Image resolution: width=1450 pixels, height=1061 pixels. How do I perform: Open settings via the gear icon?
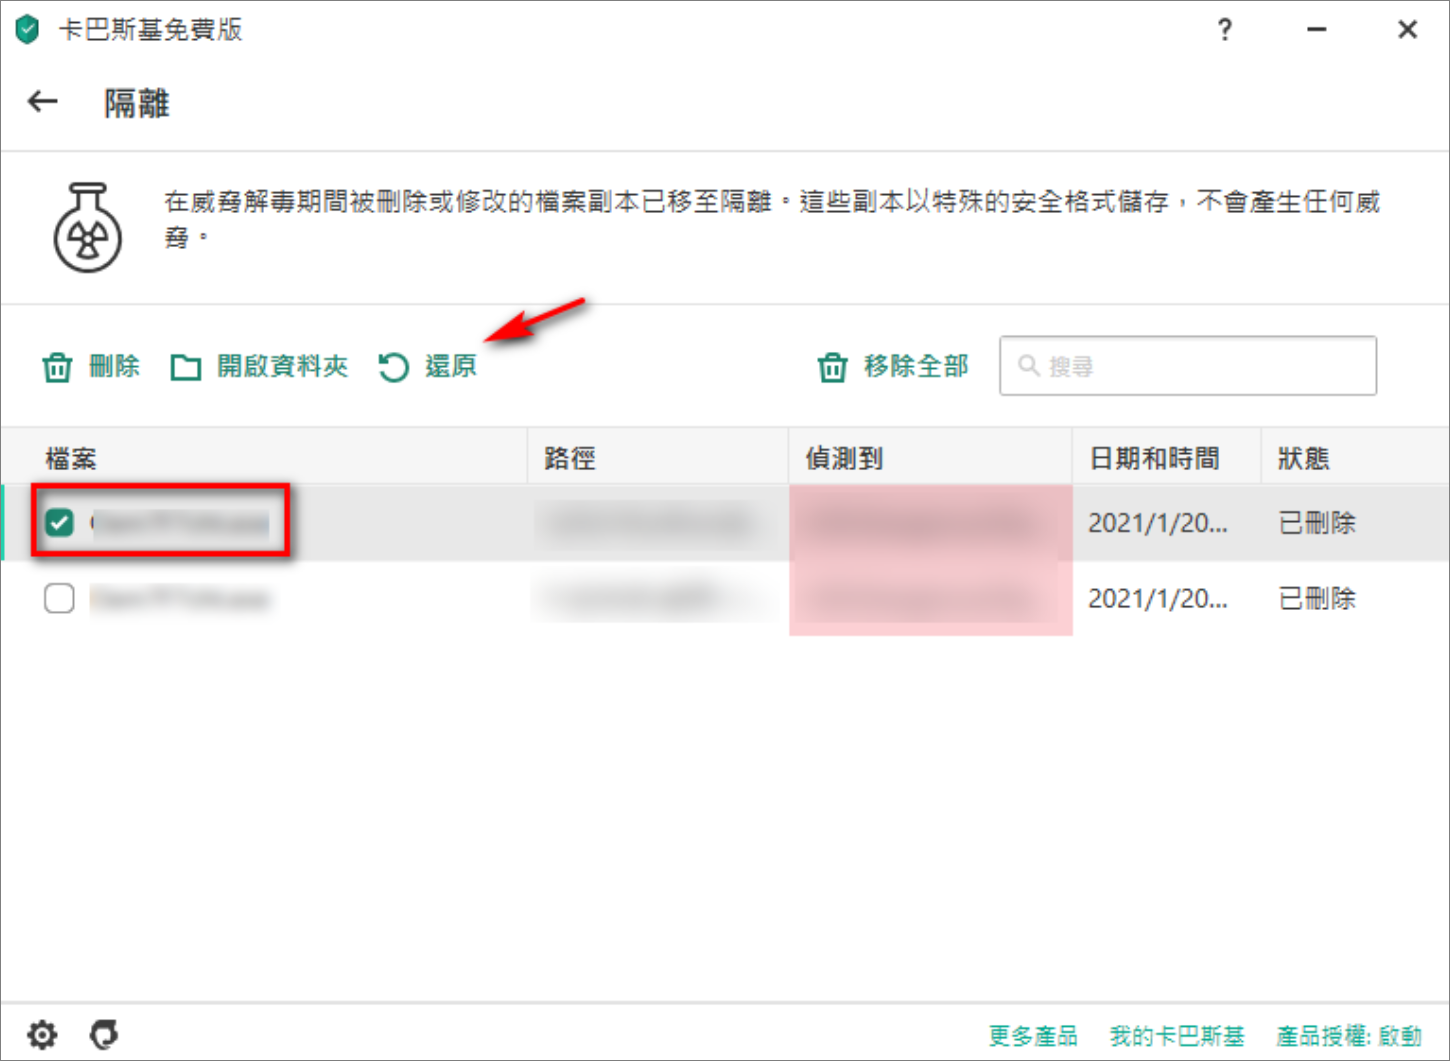pos(42,1034)
